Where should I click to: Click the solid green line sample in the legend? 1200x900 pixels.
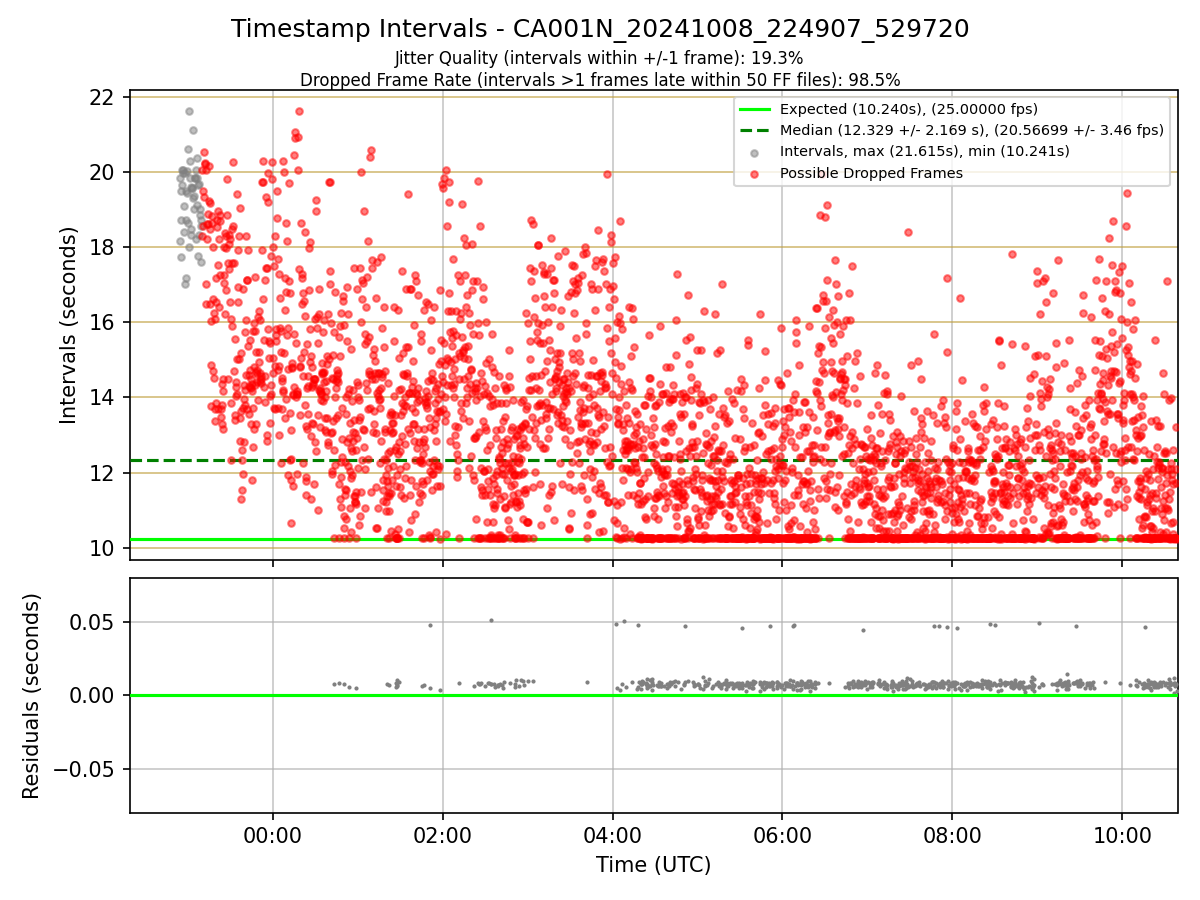coord(755,109)
